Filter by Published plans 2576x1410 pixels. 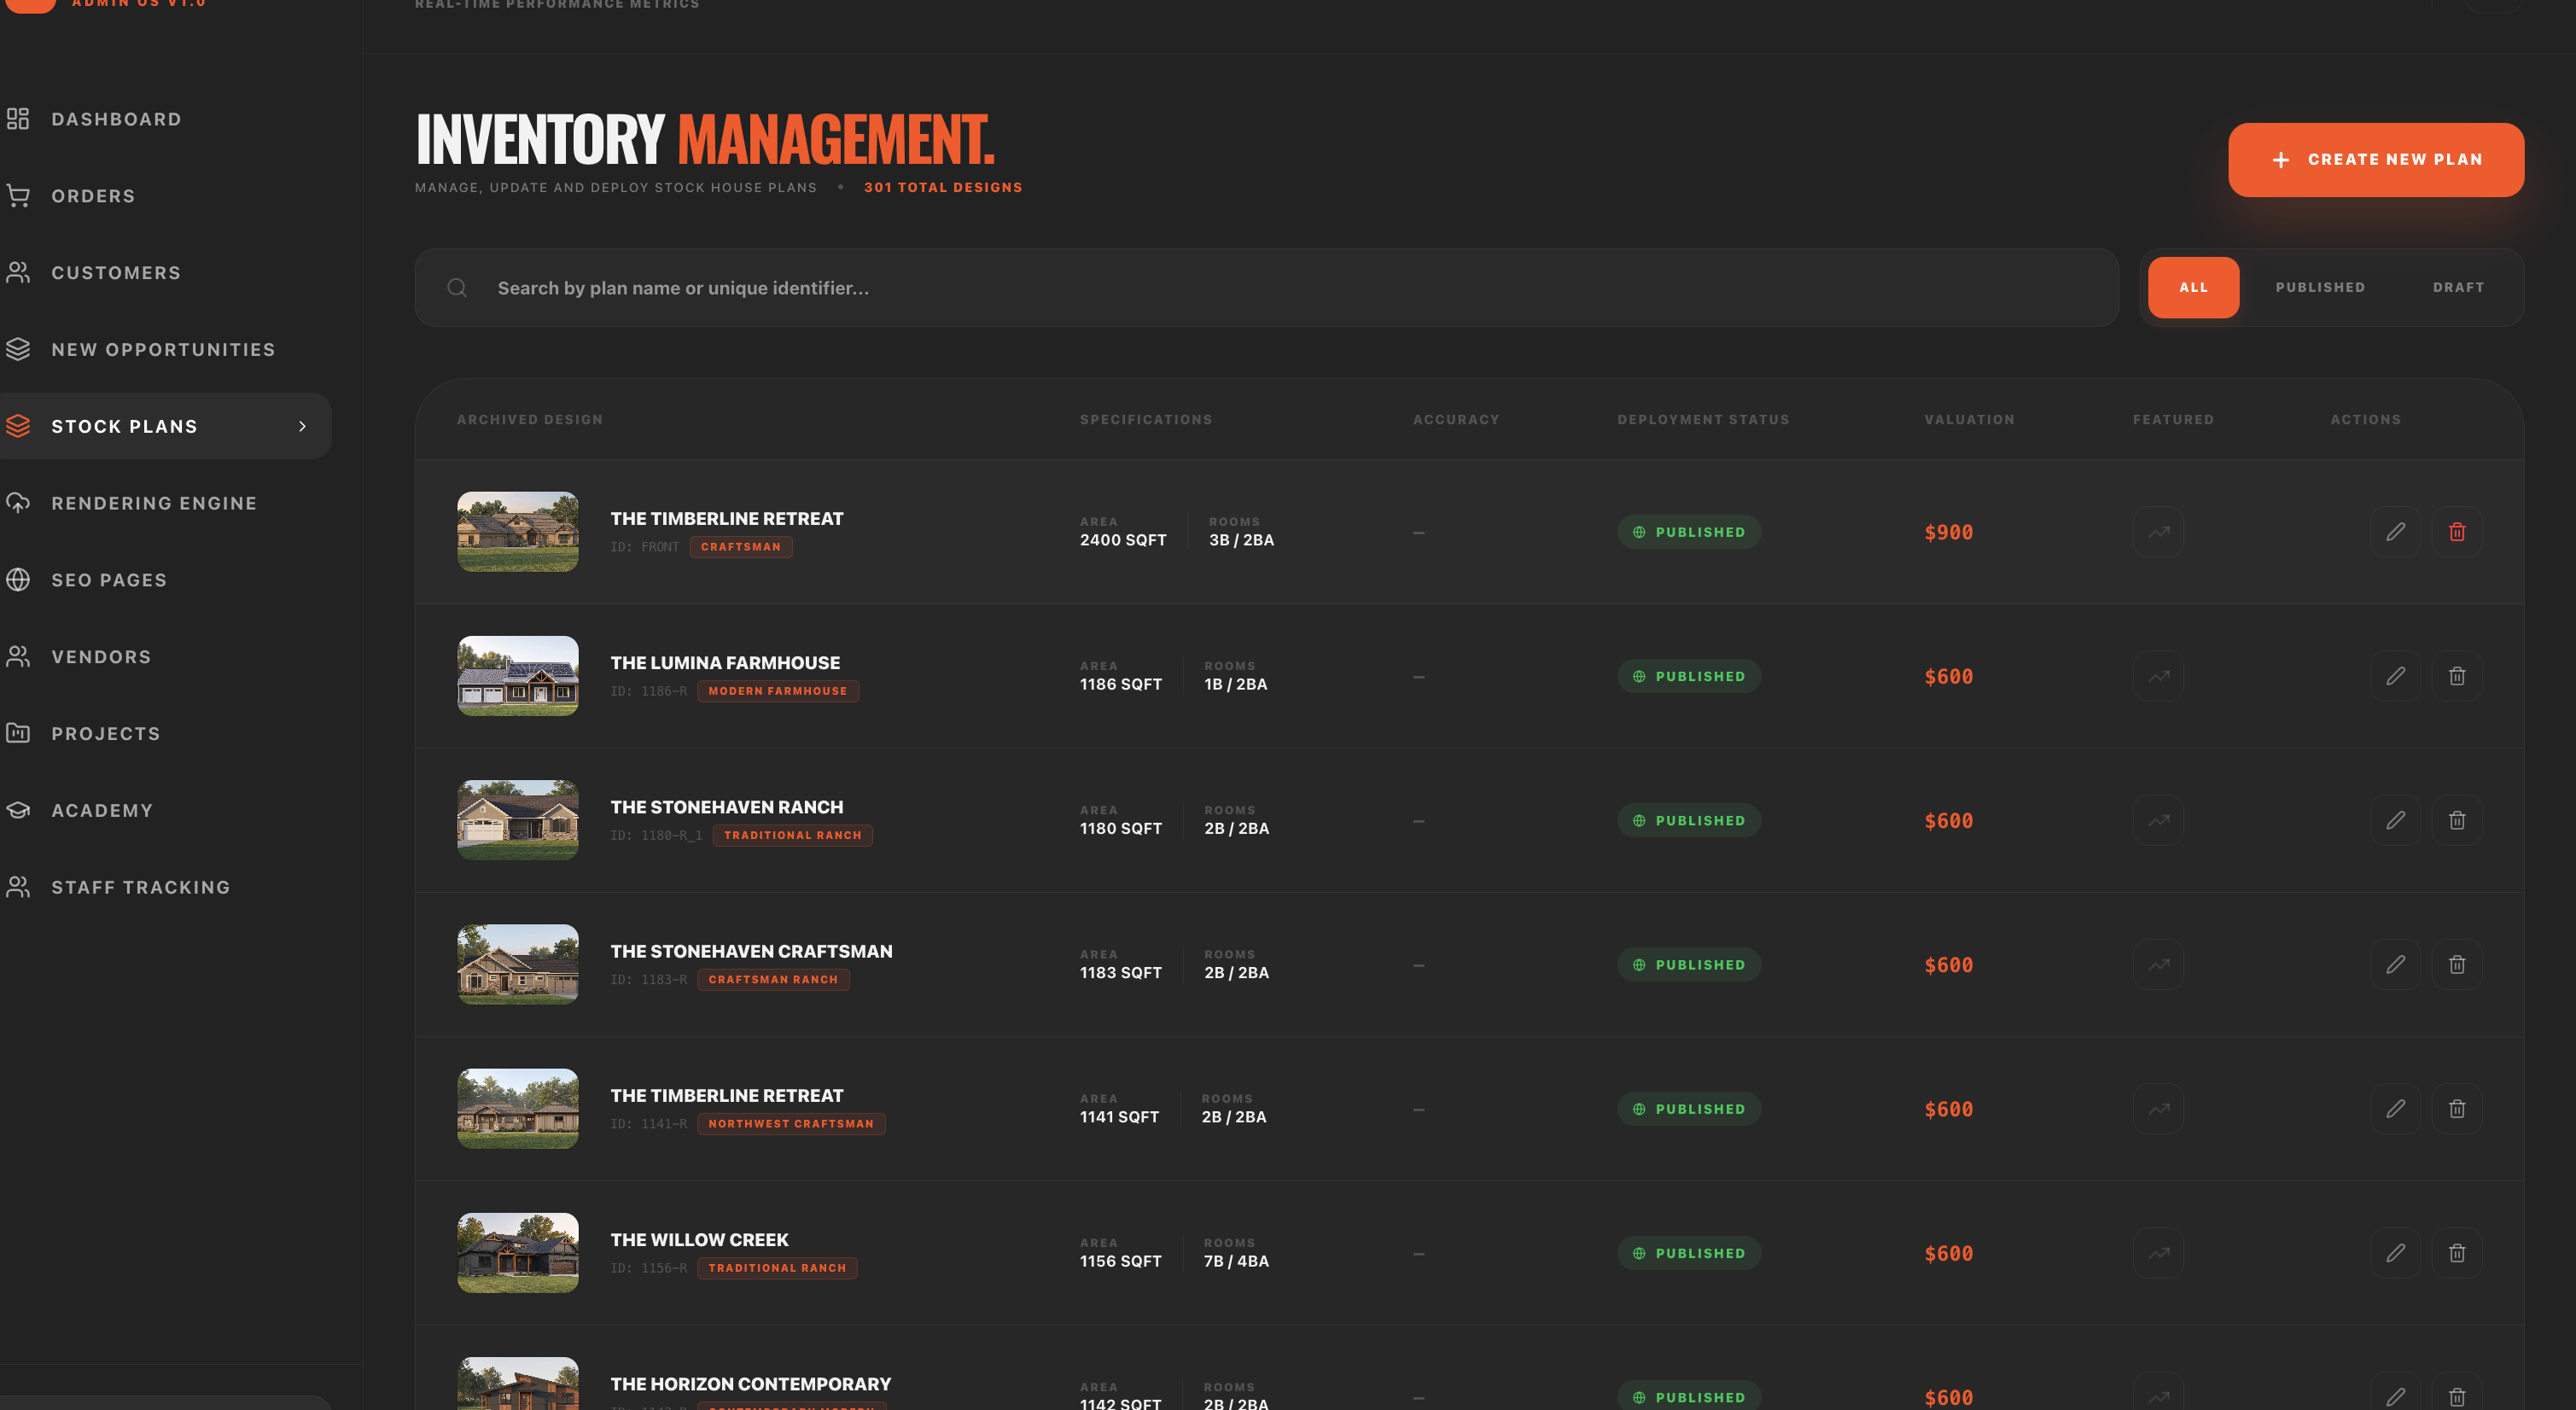point(2320,288)
